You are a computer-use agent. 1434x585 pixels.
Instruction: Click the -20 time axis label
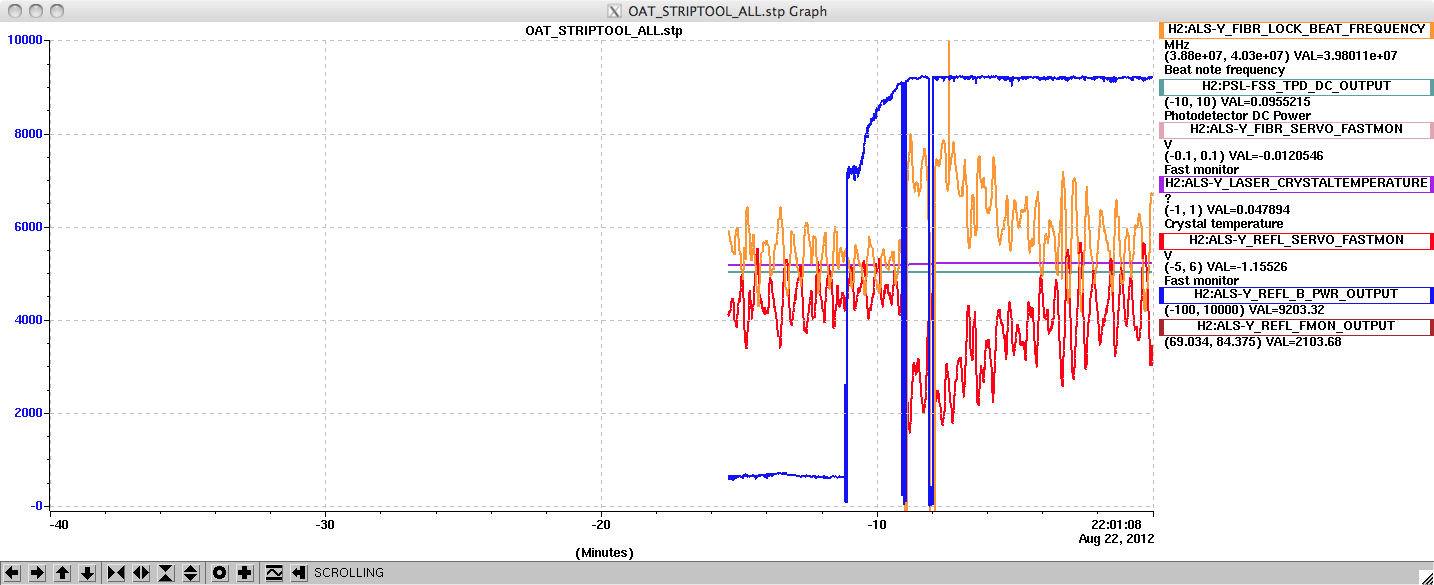pyautogui.click(x=601, y=524)
